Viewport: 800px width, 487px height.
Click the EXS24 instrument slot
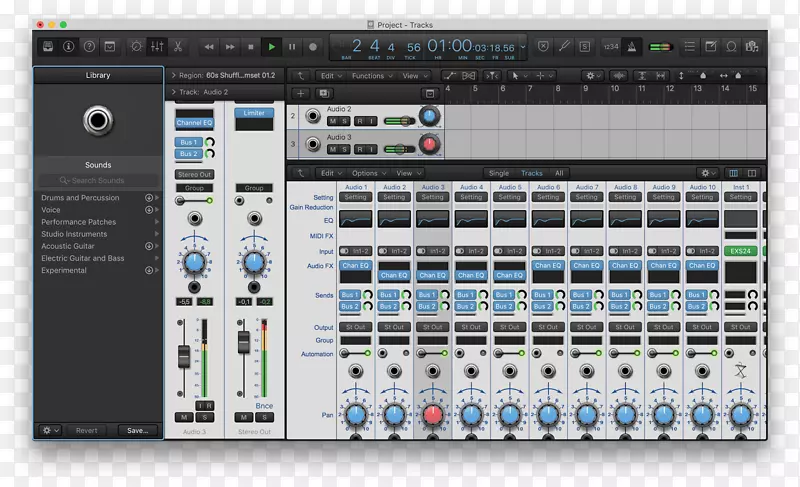pos(741,251)
